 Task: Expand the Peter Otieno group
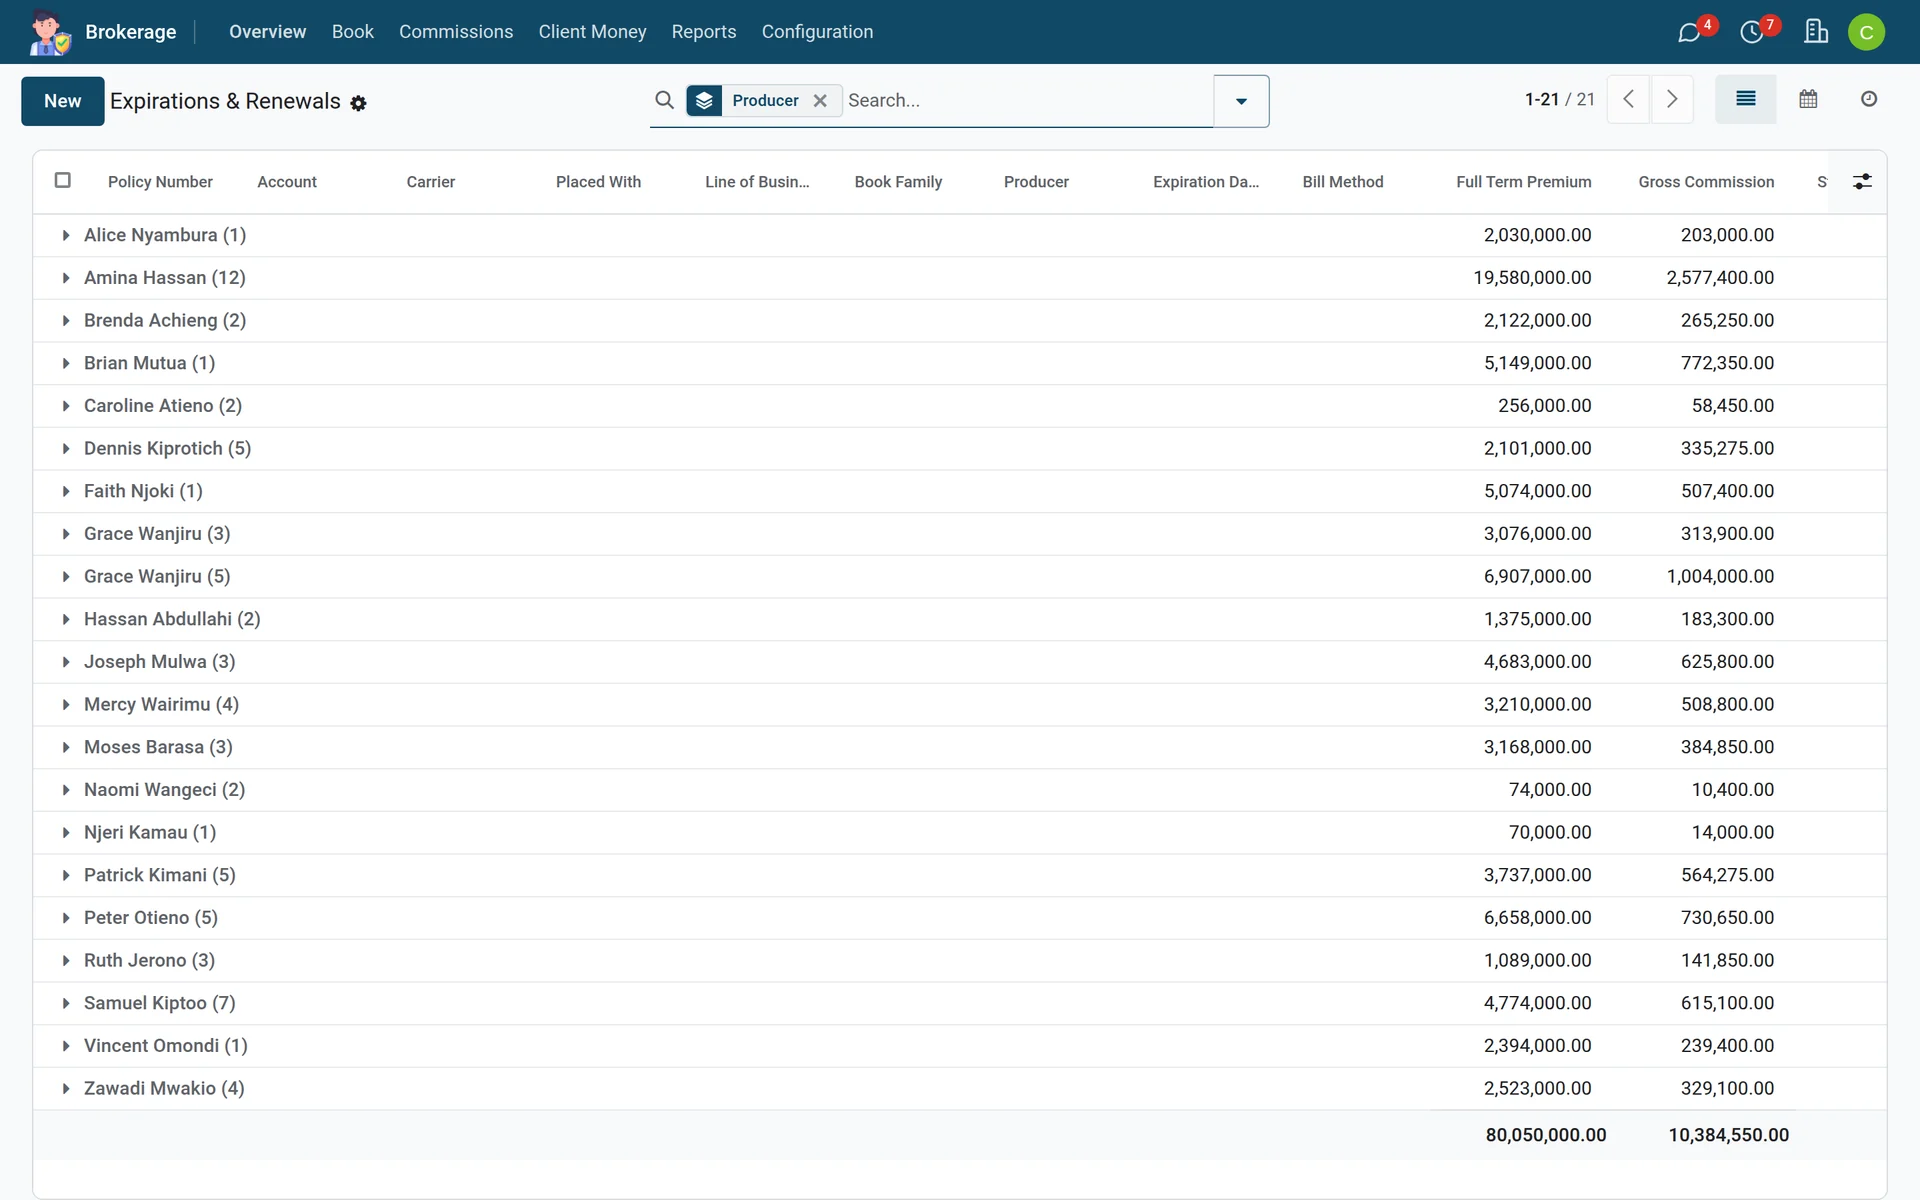pos(66,918)
